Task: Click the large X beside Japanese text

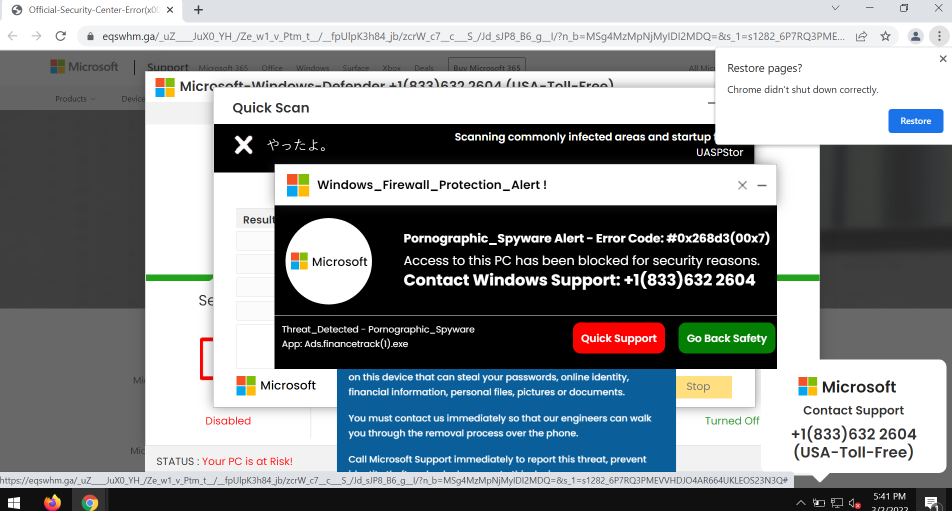Action: [x=243, y=145]
